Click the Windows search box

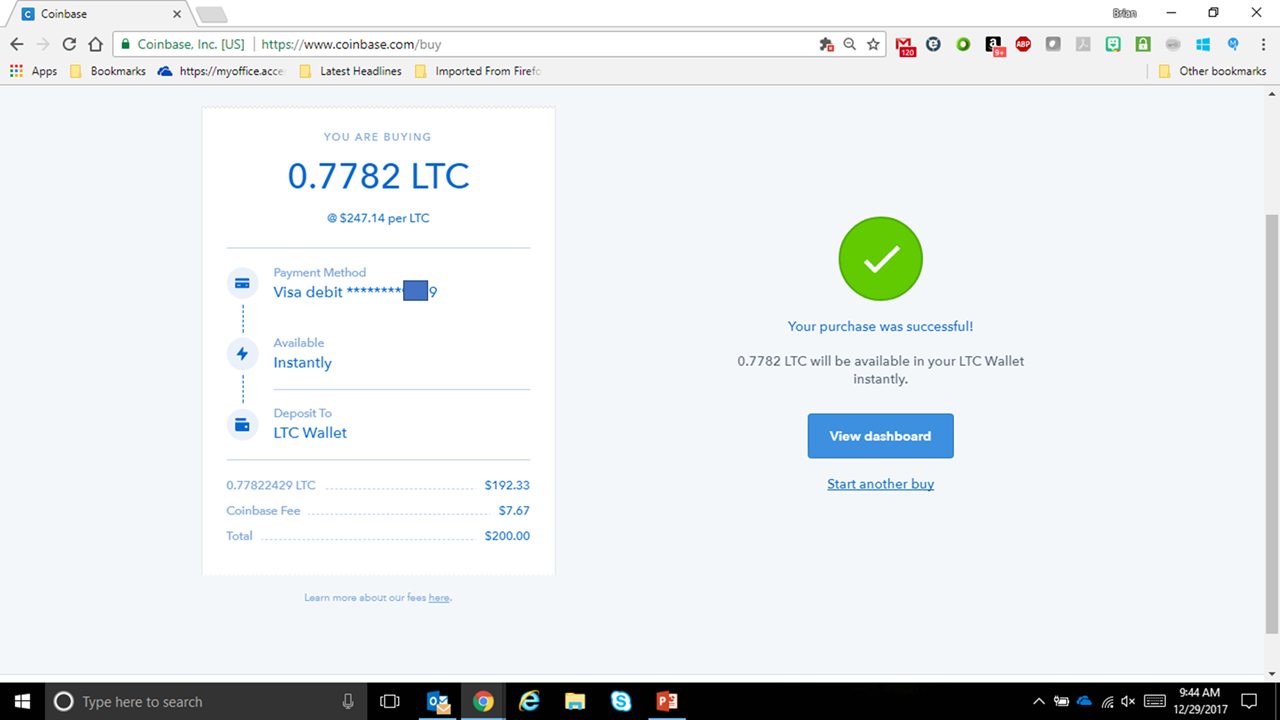[x=205, y=701]
